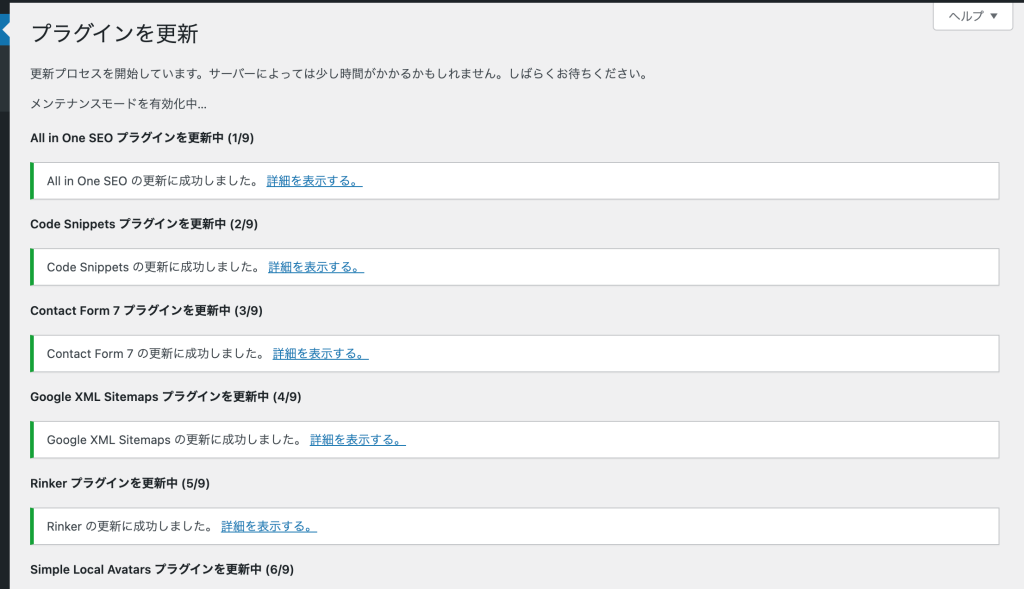Show details for Contact Form 7 update
The image size is (1024, 589).
[x=320, y=354]
